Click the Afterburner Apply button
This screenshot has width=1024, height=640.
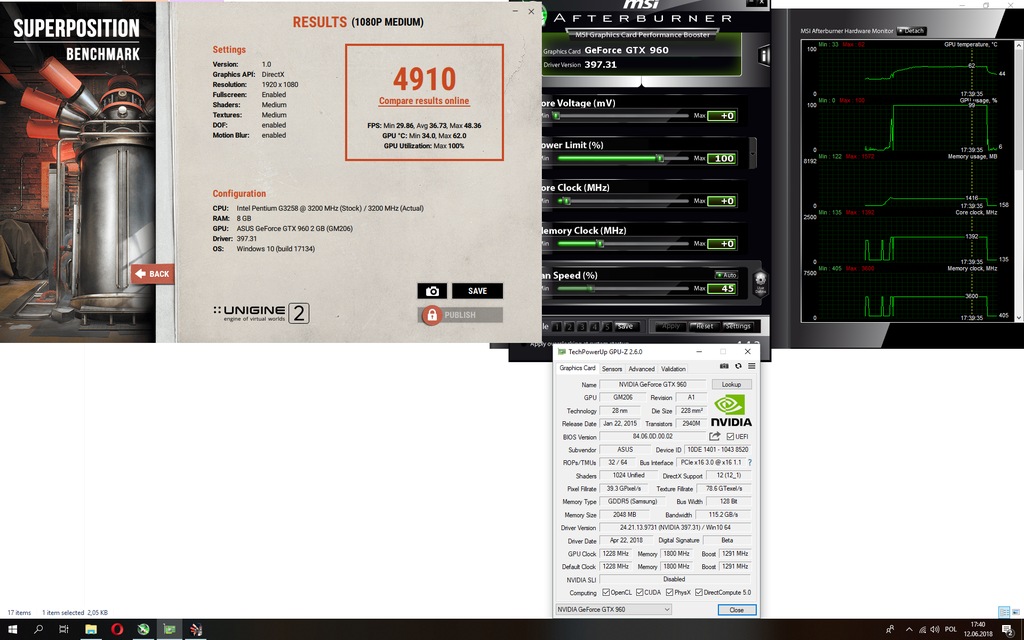coord(671,326)
